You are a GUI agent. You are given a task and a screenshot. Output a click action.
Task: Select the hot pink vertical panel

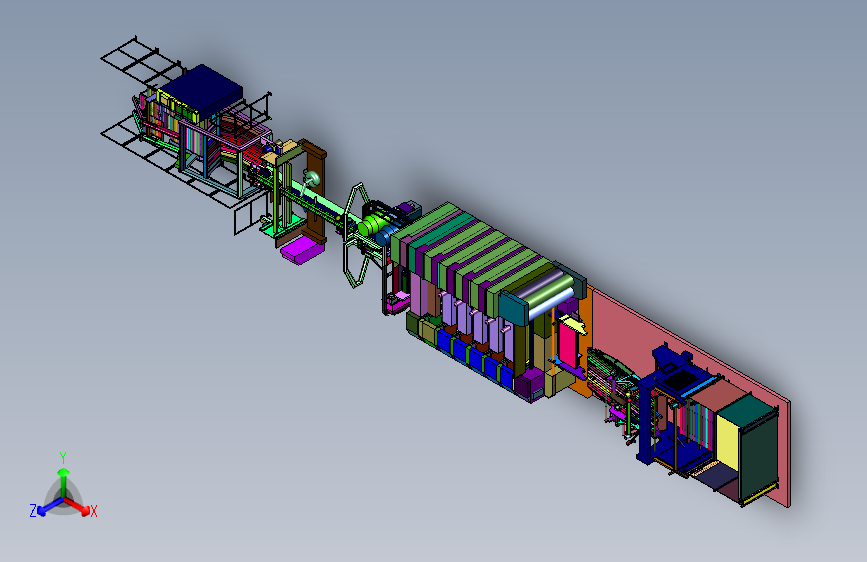(x=567, y=345)
